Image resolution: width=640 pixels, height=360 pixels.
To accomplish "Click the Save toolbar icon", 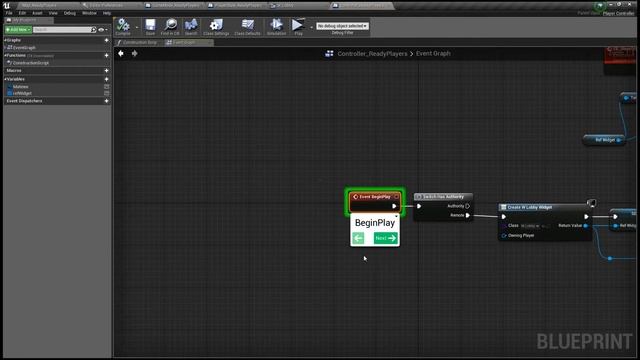I will pyautogui.click(x=150, y=27).
